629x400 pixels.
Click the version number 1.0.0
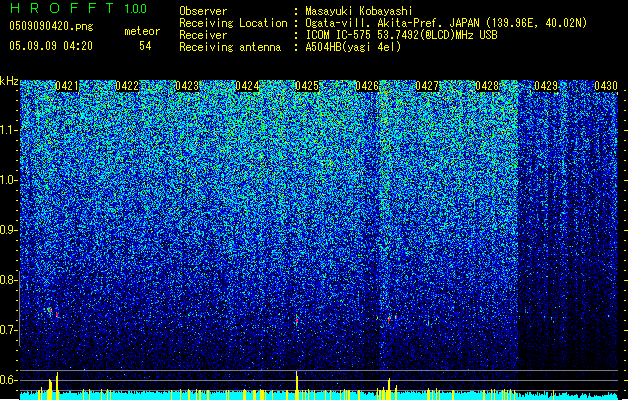136,8
